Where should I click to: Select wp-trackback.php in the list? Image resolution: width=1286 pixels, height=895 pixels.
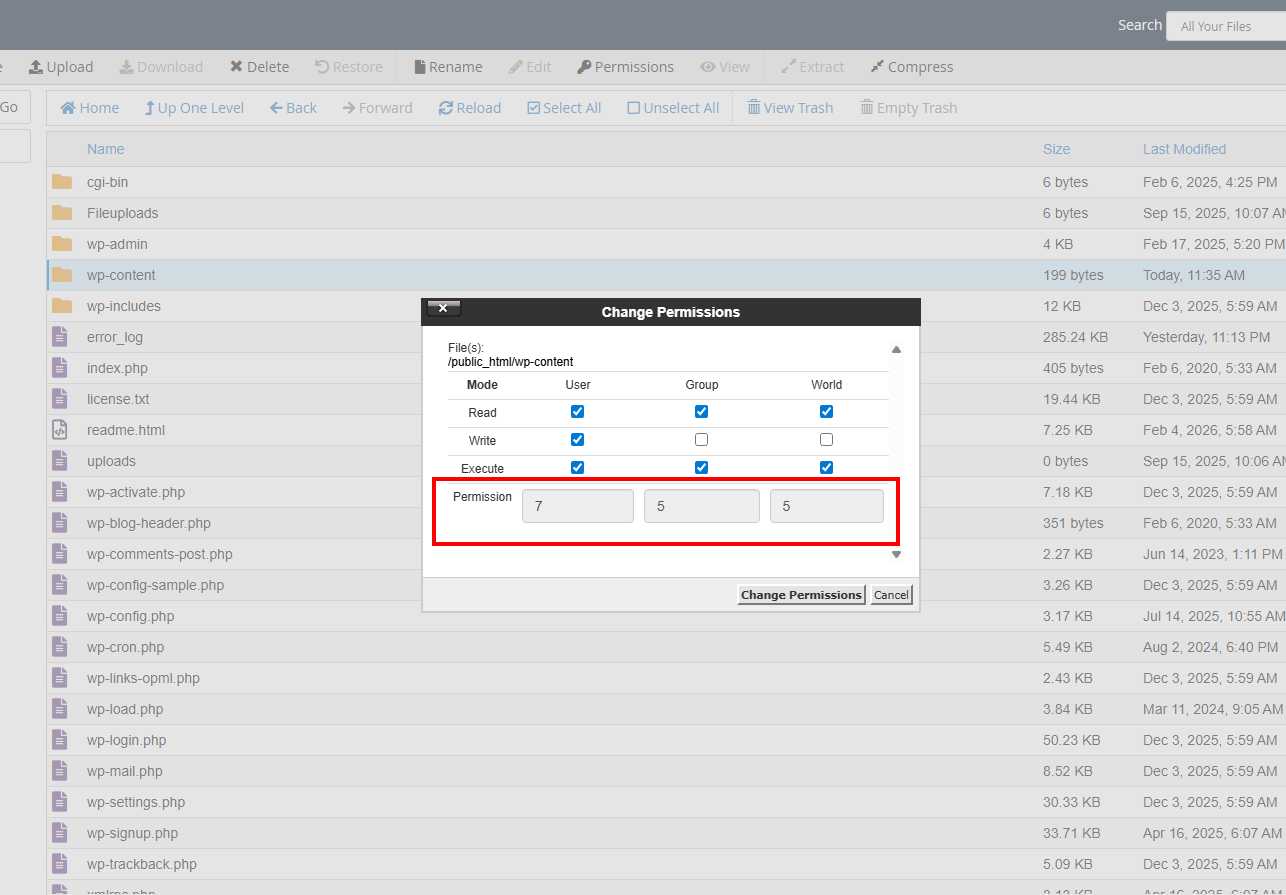click(x=142, y=864)
